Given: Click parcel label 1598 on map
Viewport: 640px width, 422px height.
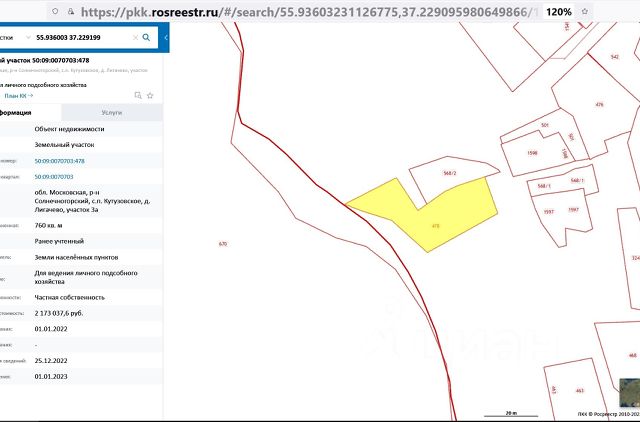Looking at the screenshot, I should [x=532, y=153].
